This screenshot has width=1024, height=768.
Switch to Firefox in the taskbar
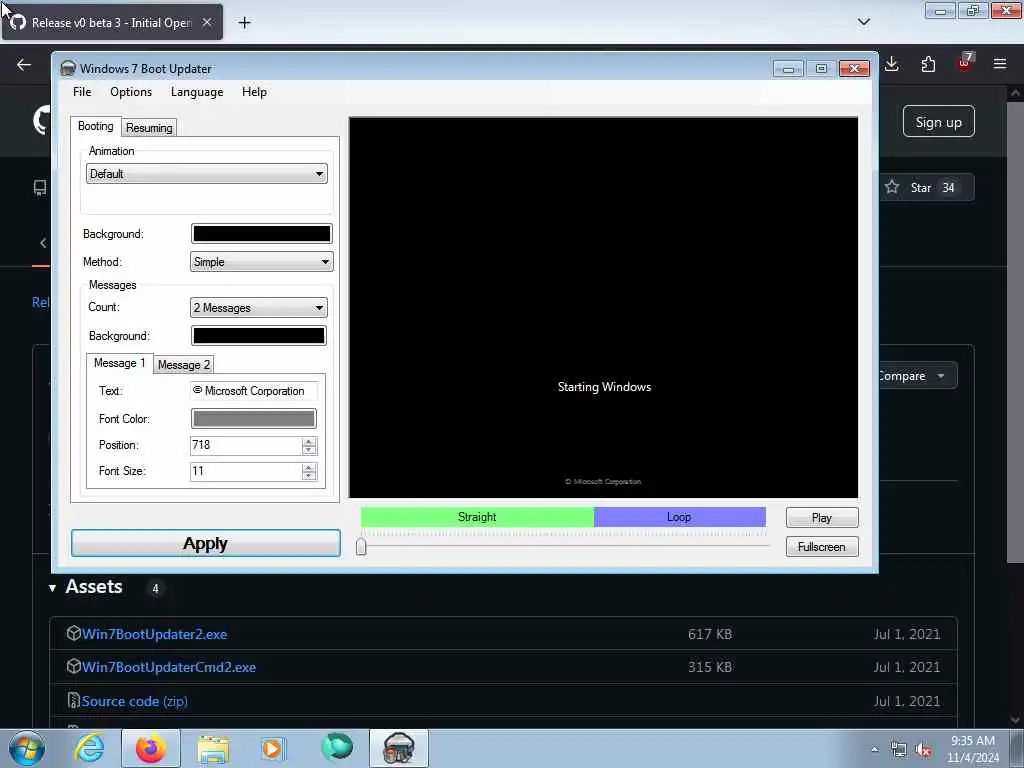pos(151,748)
